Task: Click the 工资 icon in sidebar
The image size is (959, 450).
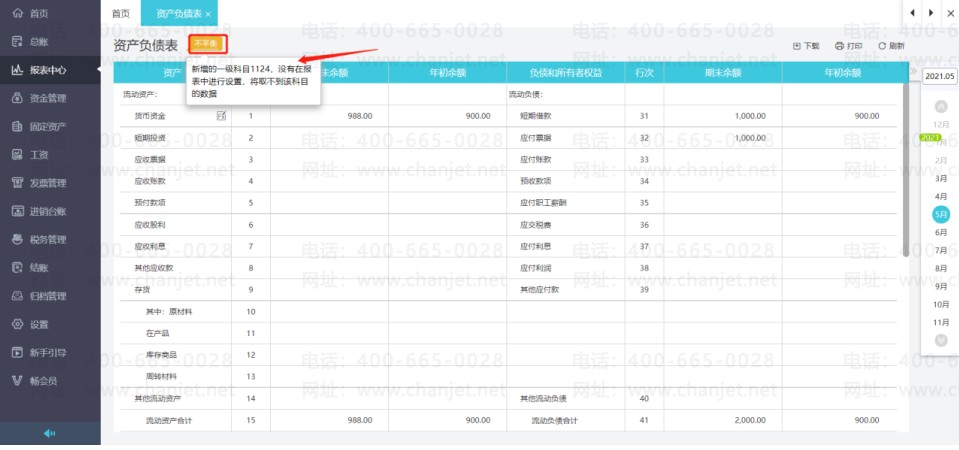Action: pos(18,155)
